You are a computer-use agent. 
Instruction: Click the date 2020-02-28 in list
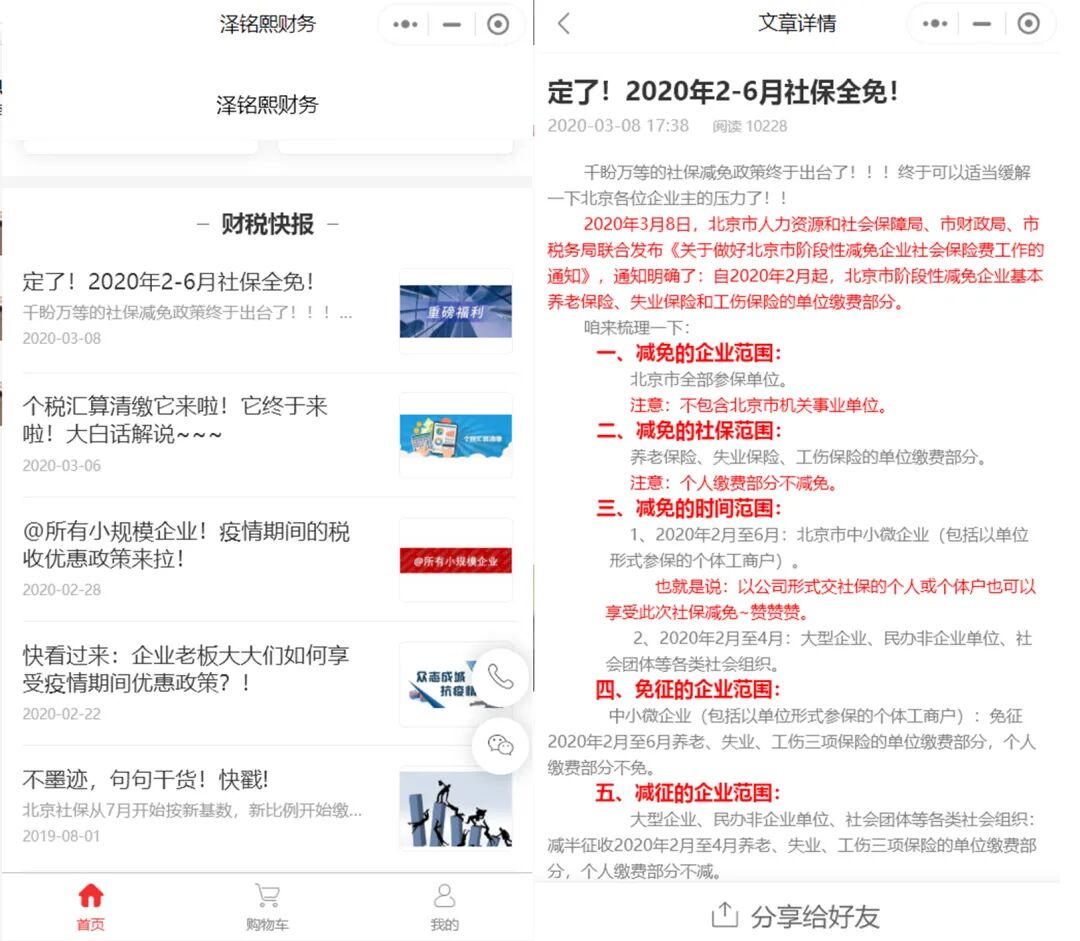[x=61, y=590]
